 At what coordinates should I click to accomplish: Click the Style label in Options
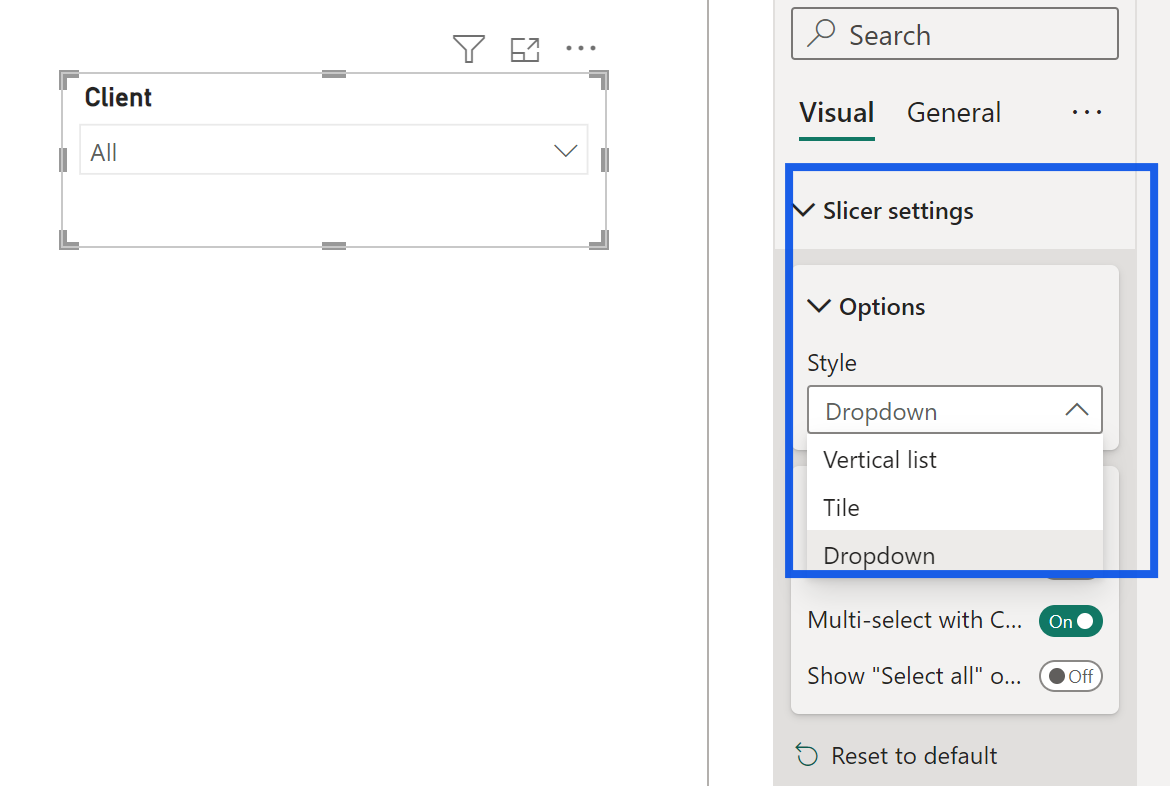click(x=831, y=364)
